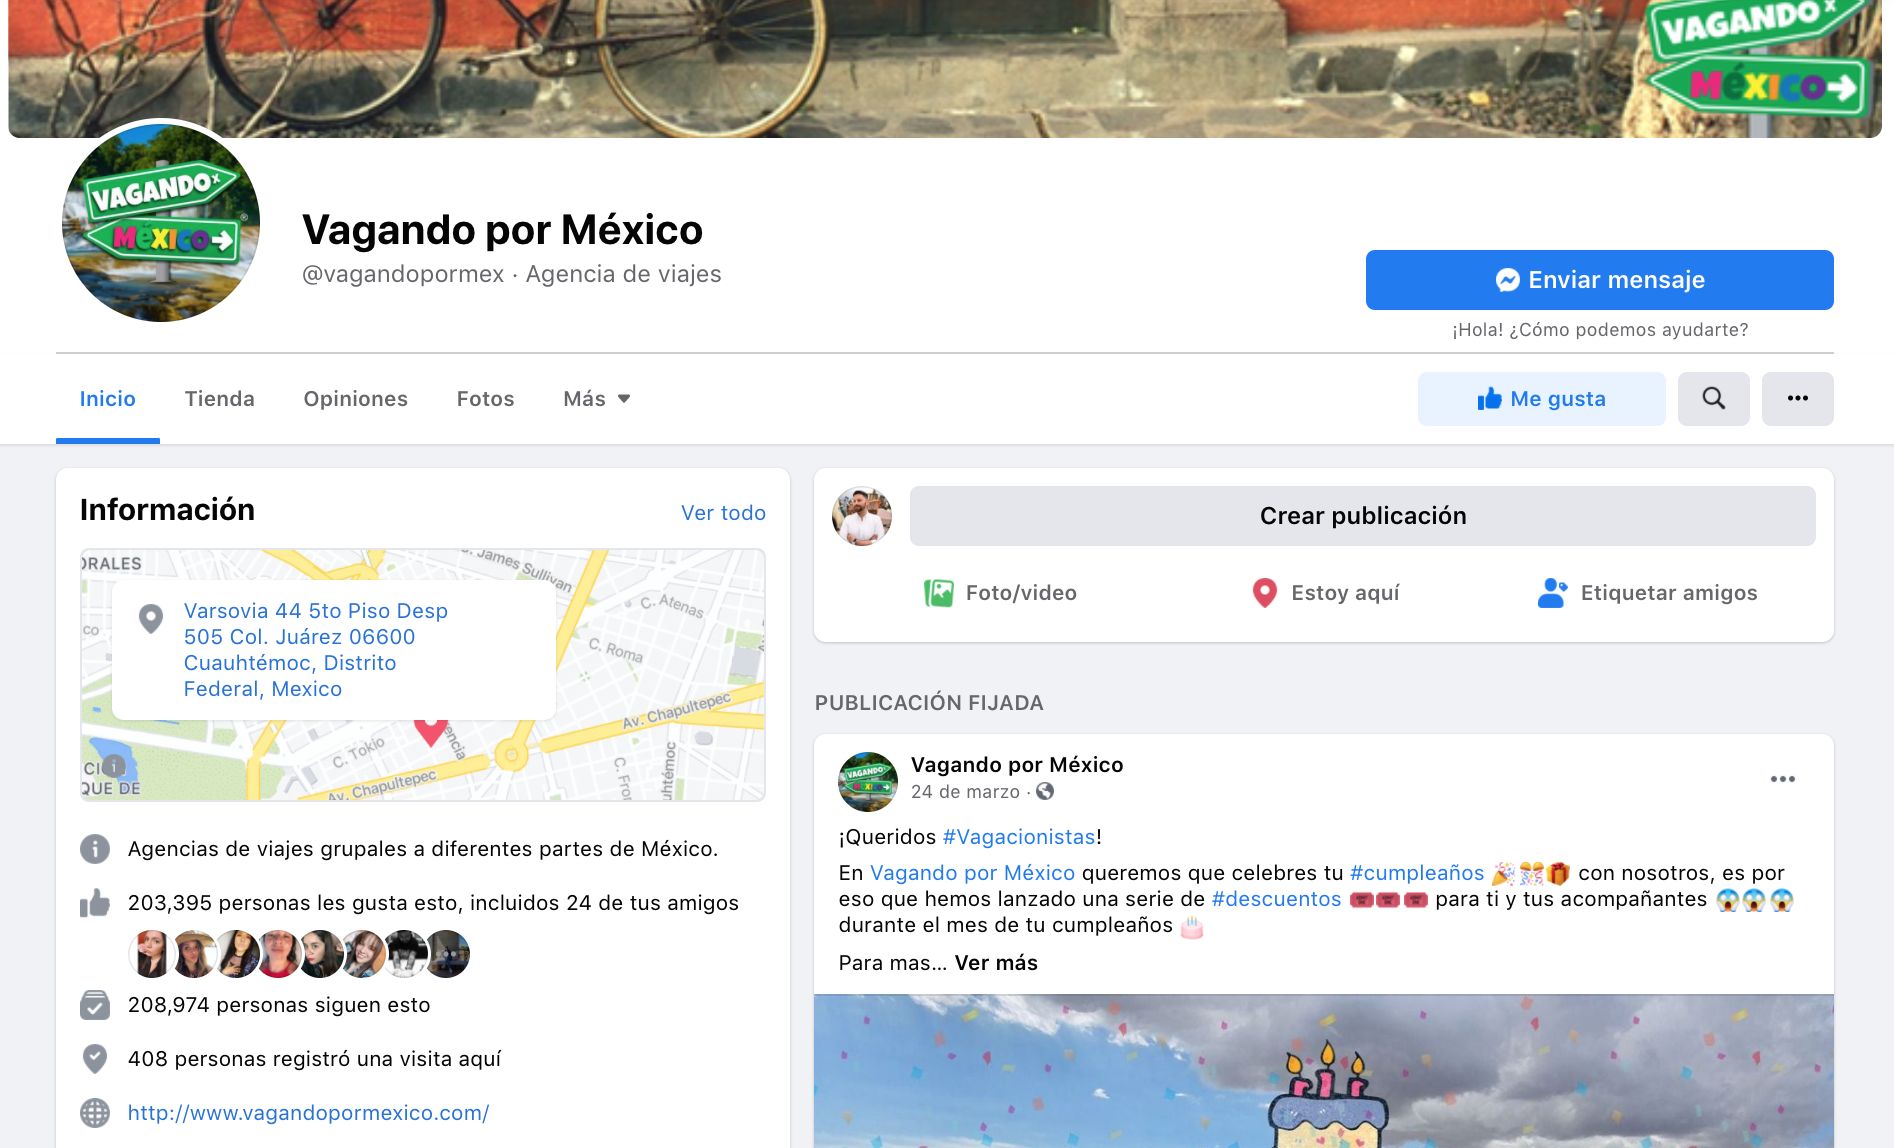
Task: Click the Estoy aquí location pin icon
Action: click(x=1264, y=593)
